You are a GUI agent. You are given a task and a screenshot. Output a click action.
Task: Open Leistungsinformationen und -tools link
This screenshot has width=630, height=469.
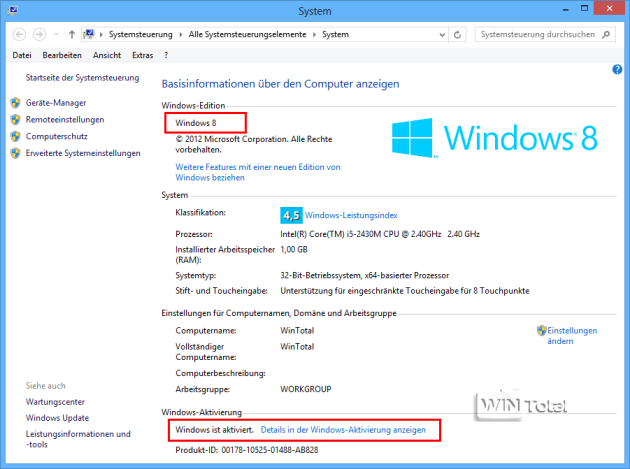78,439
